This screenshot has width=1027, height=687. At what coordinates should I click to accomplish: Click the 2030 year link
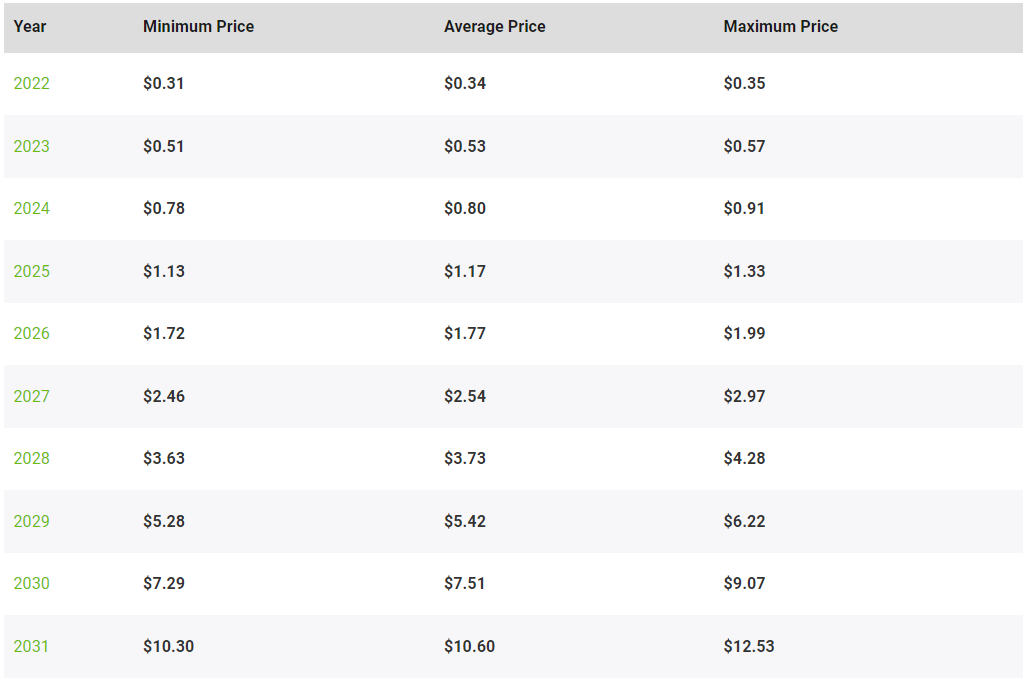click(31, 584)
